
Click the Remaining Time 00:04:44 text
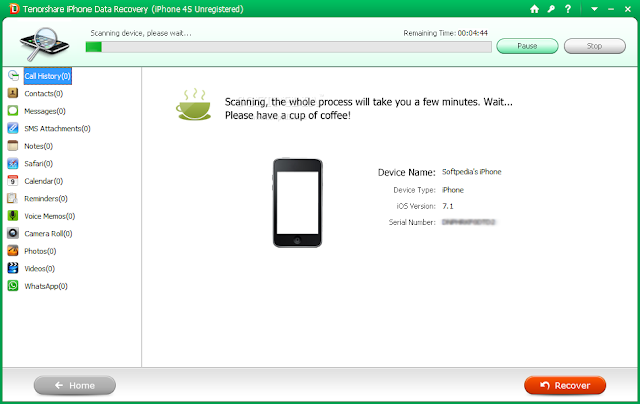(x=446, y=33)
